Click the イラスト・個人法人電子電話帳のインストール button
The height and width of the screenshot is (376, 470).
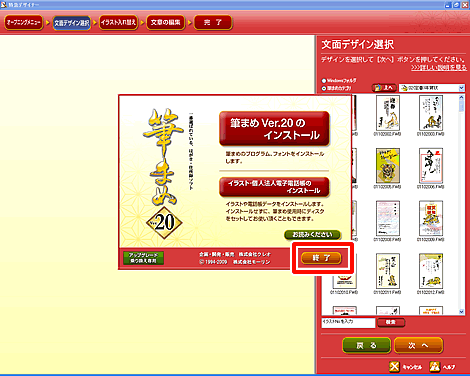pos(274,187)
